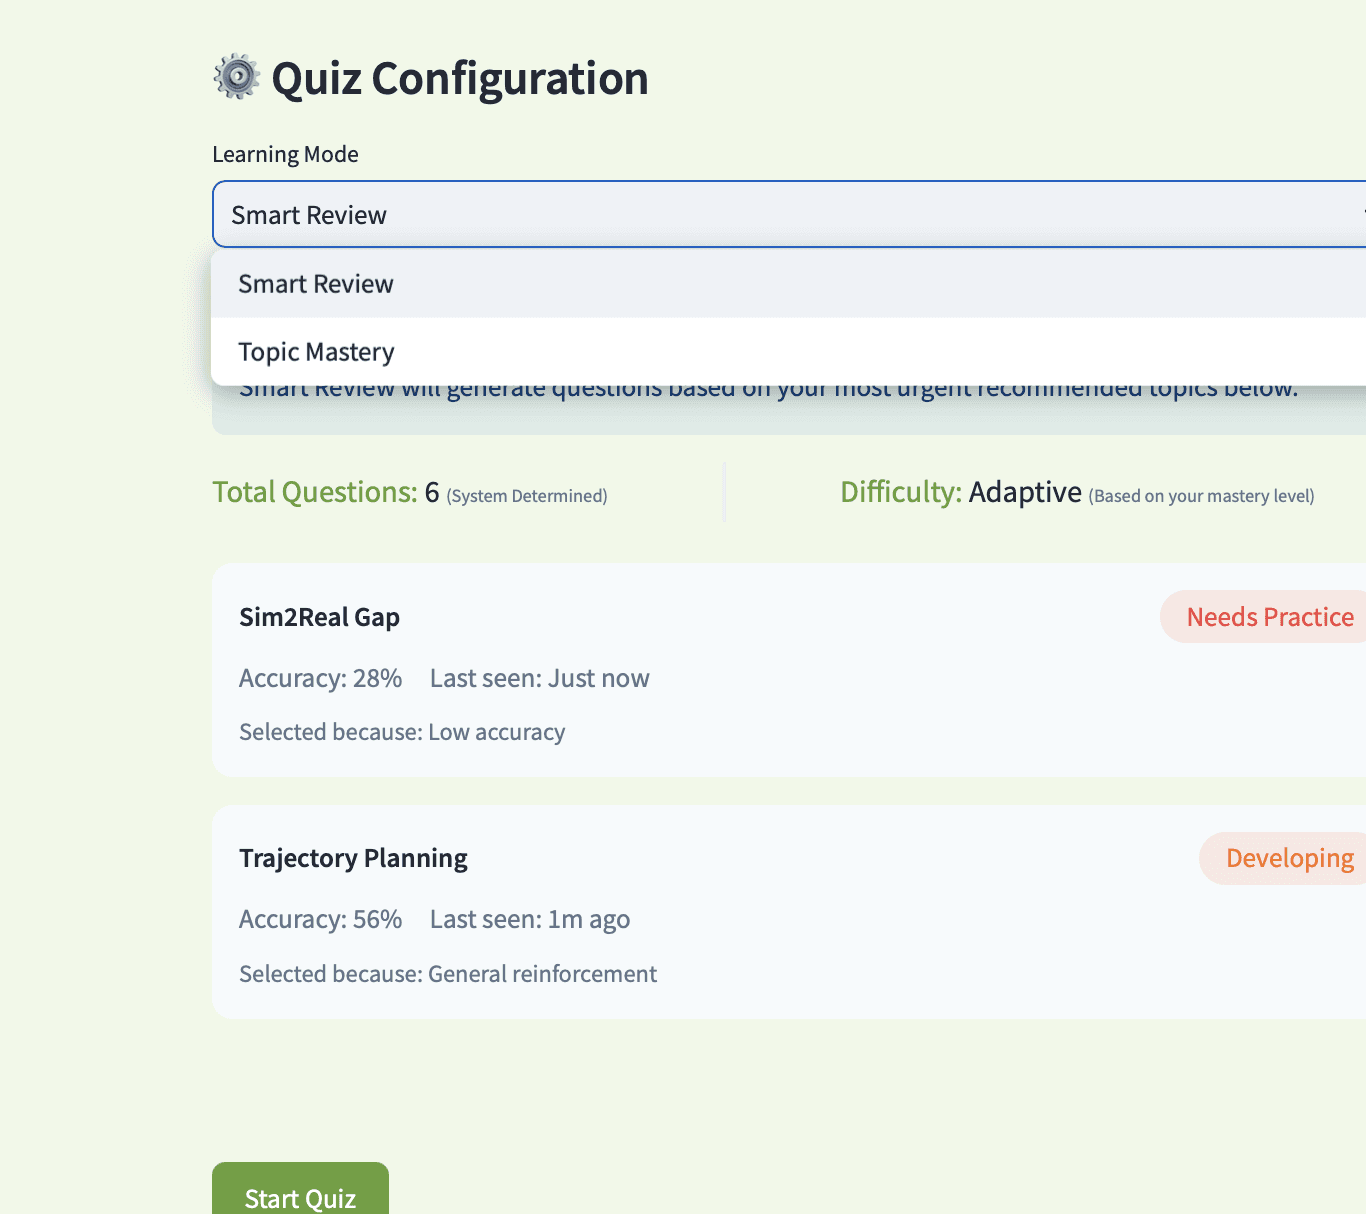
Task: Click Last seen: 1m ago text
Action: click(x=530, y=919)
